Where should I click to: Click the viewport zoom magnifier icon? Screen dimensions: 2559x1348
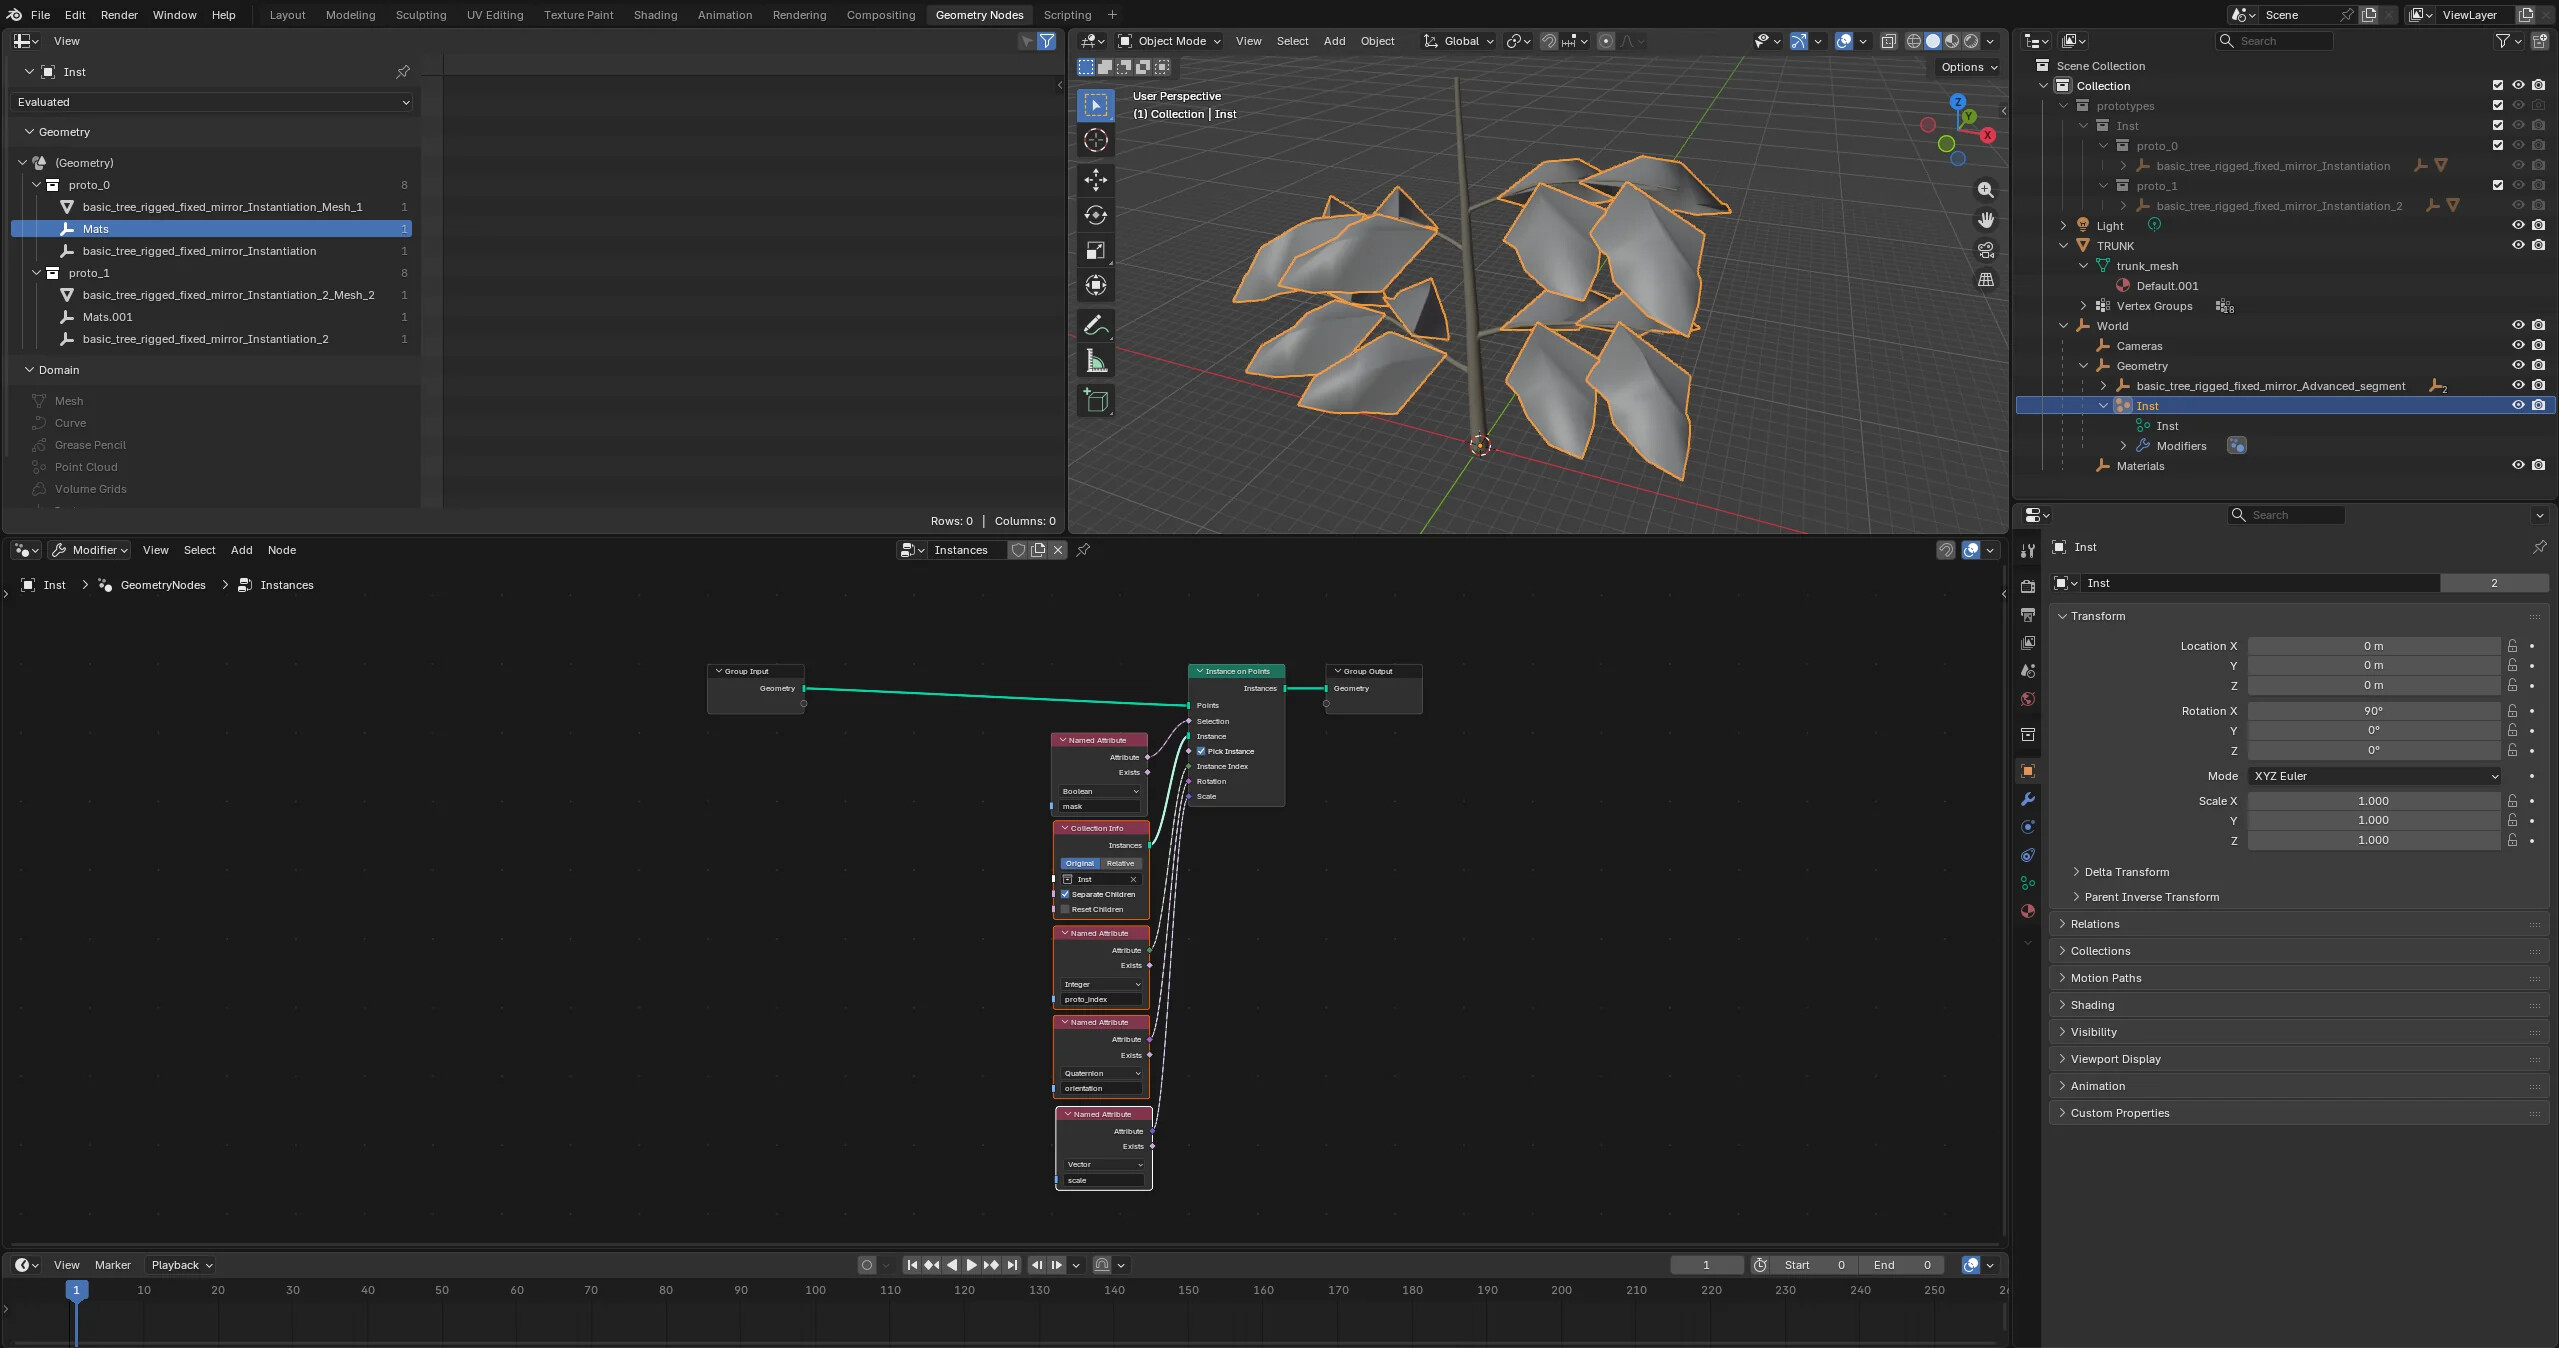1985,190
